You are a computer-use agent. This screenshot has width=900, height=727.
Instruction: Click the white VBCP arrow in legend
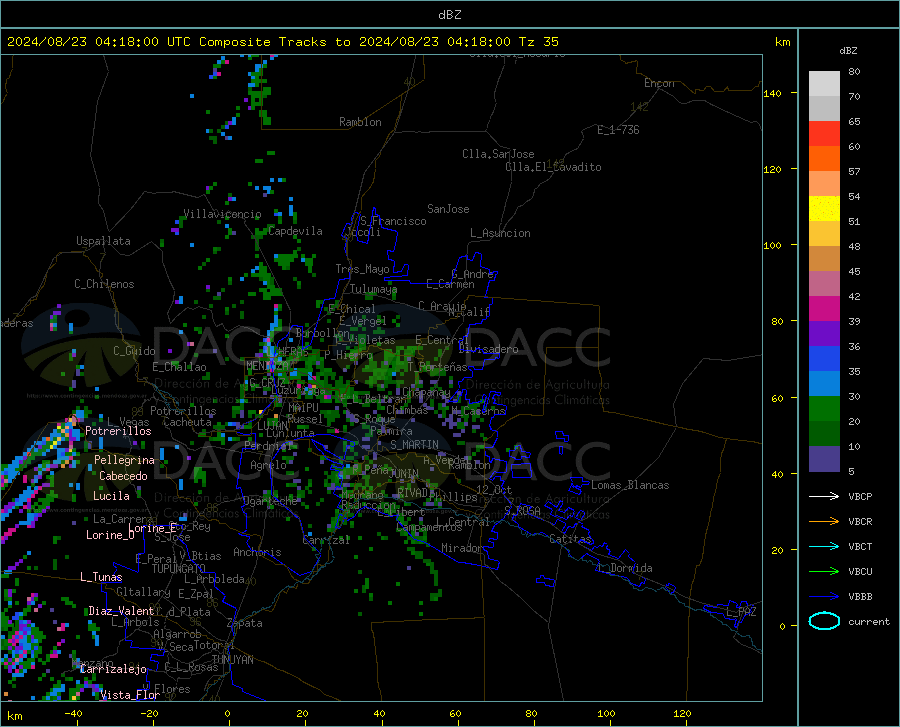[824, 496]
